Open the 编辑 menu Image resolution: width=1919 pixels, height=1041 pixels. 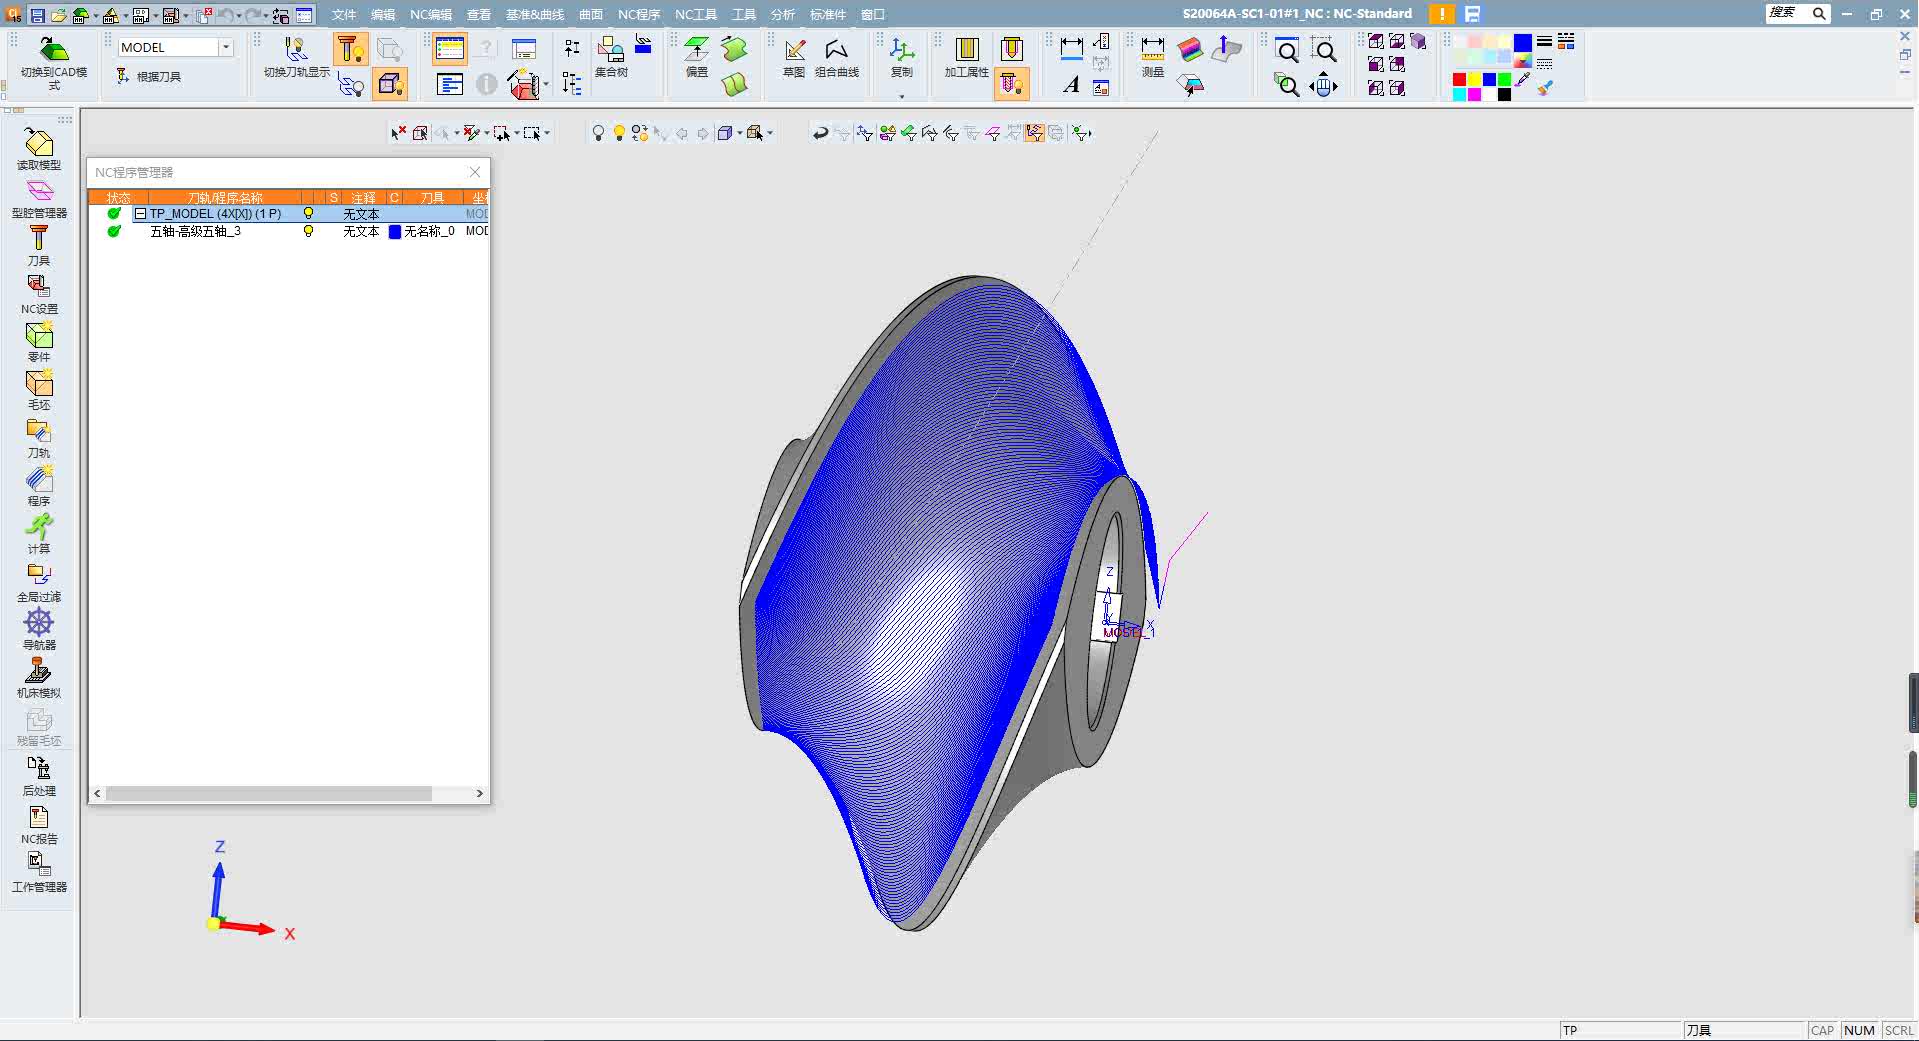pos(383,15)
